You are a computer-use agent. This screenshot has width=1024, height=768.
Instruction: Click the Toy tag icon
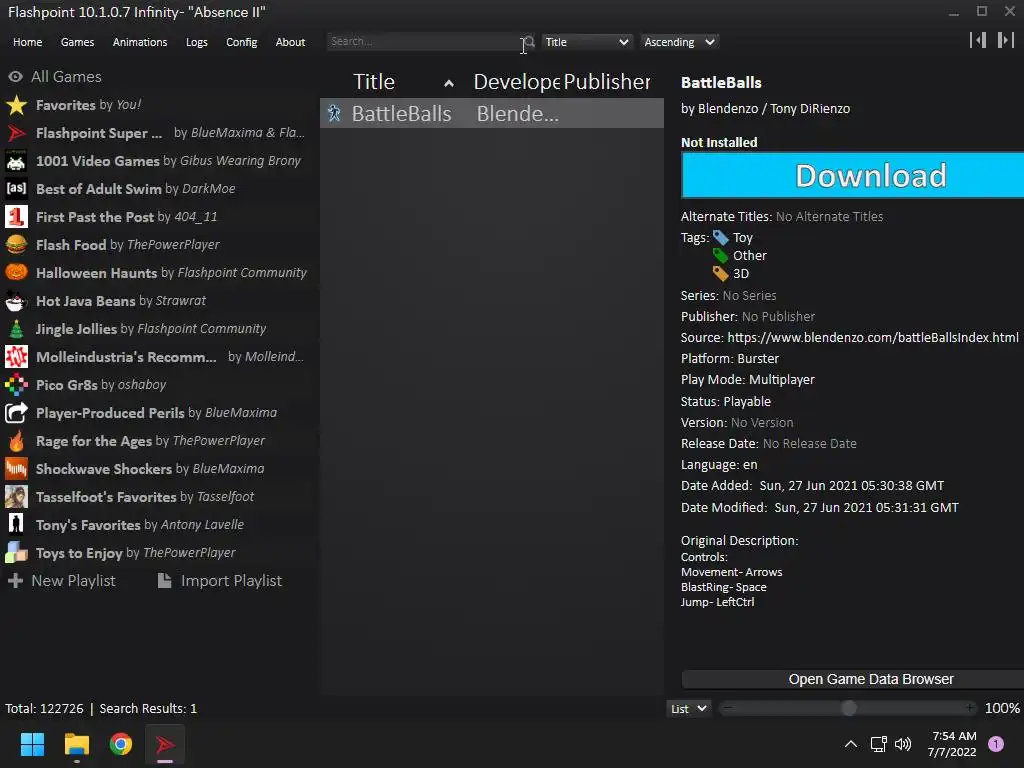(720, 238)
